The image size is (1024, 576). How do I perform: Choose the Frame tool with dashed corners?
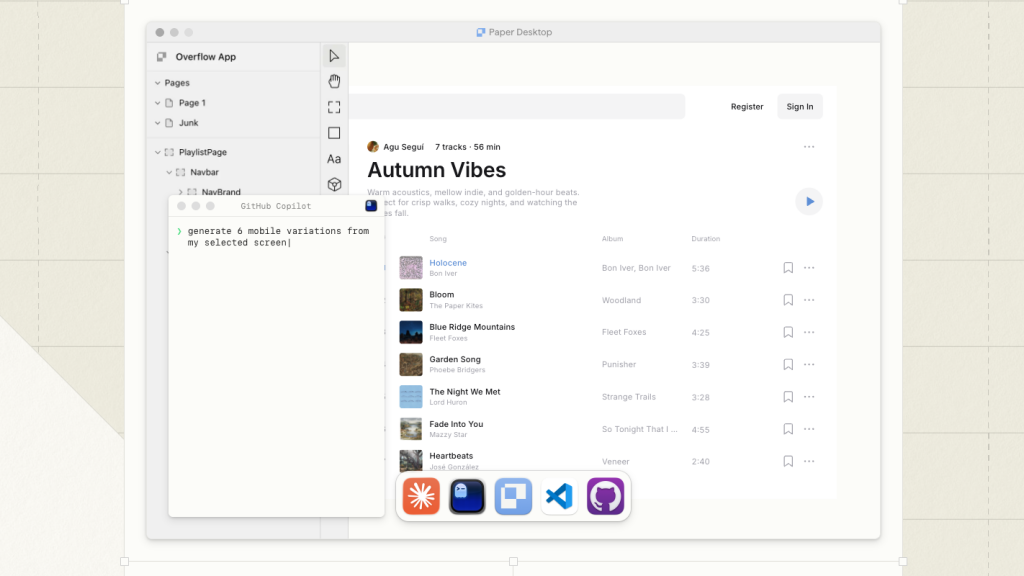pyautogui.click(x=334, y=107)
